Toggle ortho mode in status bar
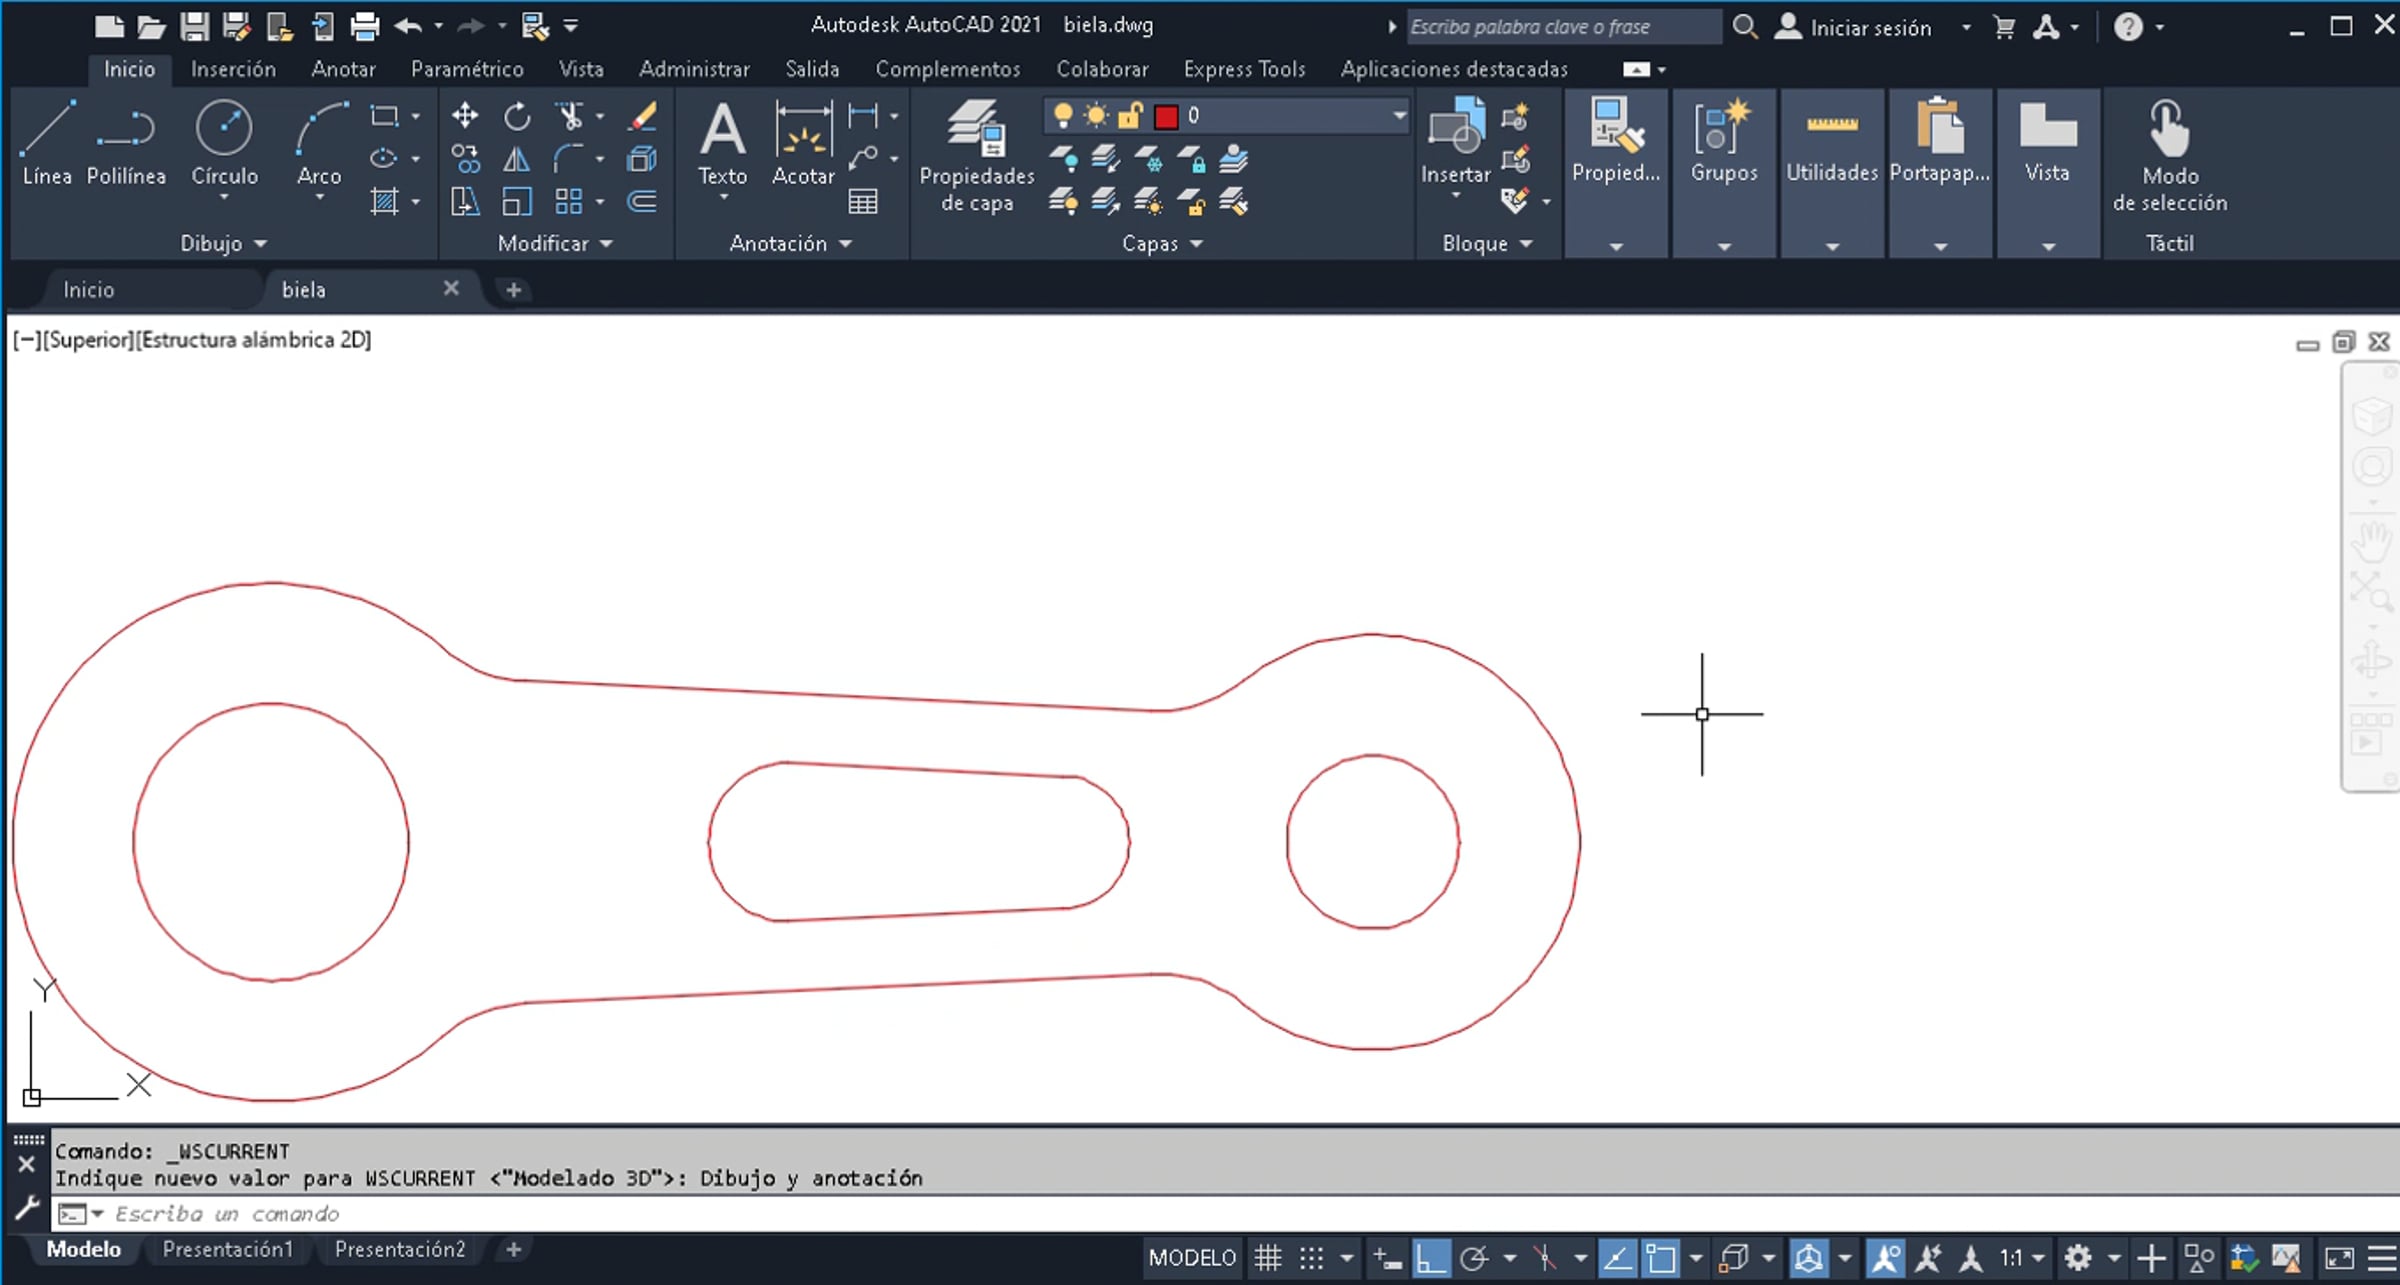Screen dimensions: 2400x1285 tap(1431, 1257)
